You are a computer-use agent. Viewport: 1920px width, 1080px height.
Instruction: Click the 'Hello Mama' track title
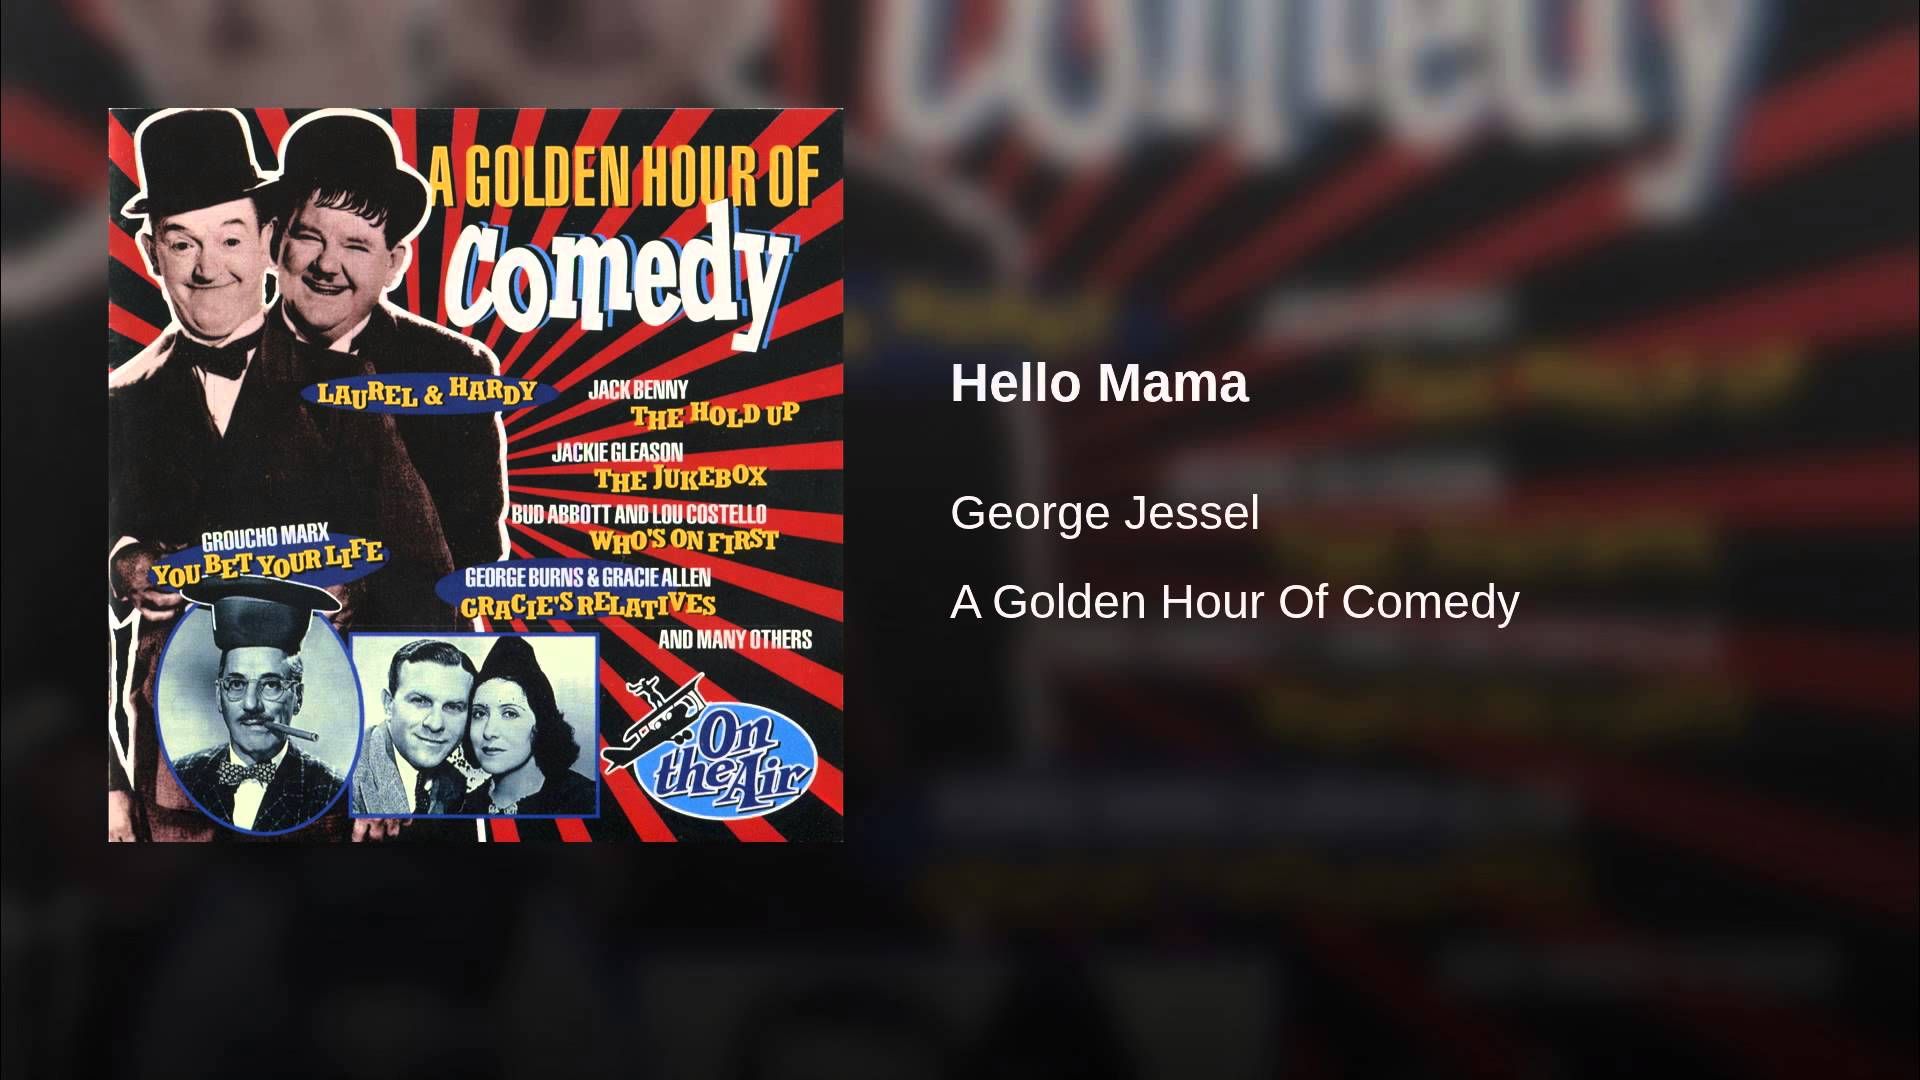point(1099,383)
